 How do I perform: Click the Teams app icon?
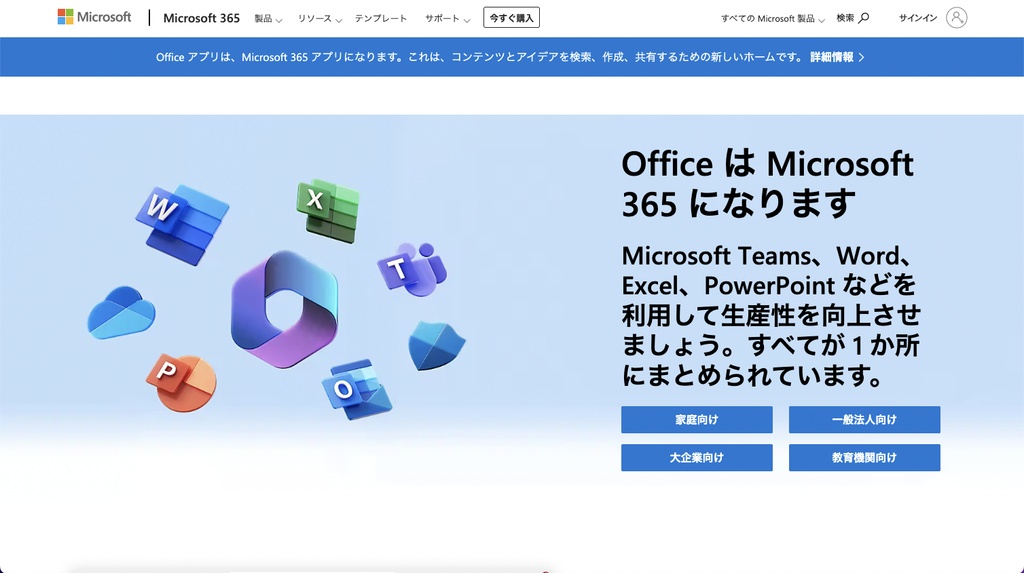tap(412, 269)
